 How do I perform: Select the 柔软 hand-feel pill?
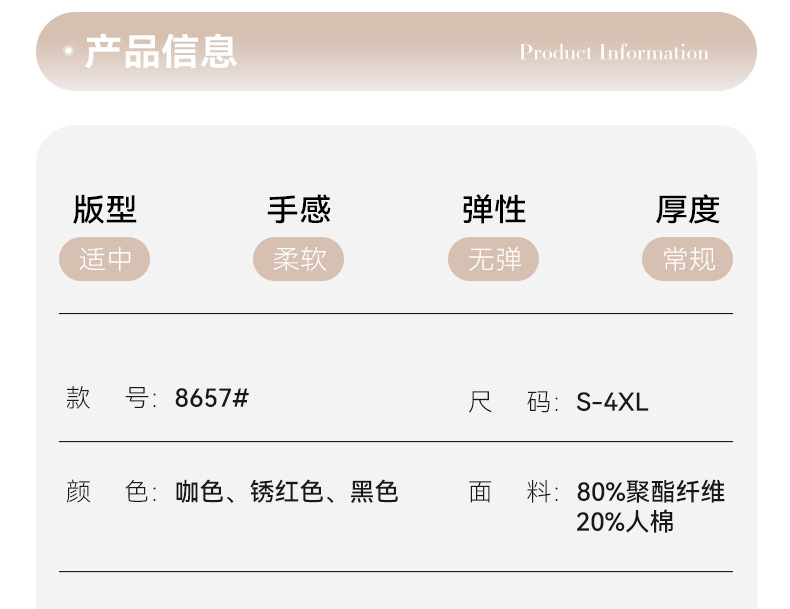click(299, 259)
